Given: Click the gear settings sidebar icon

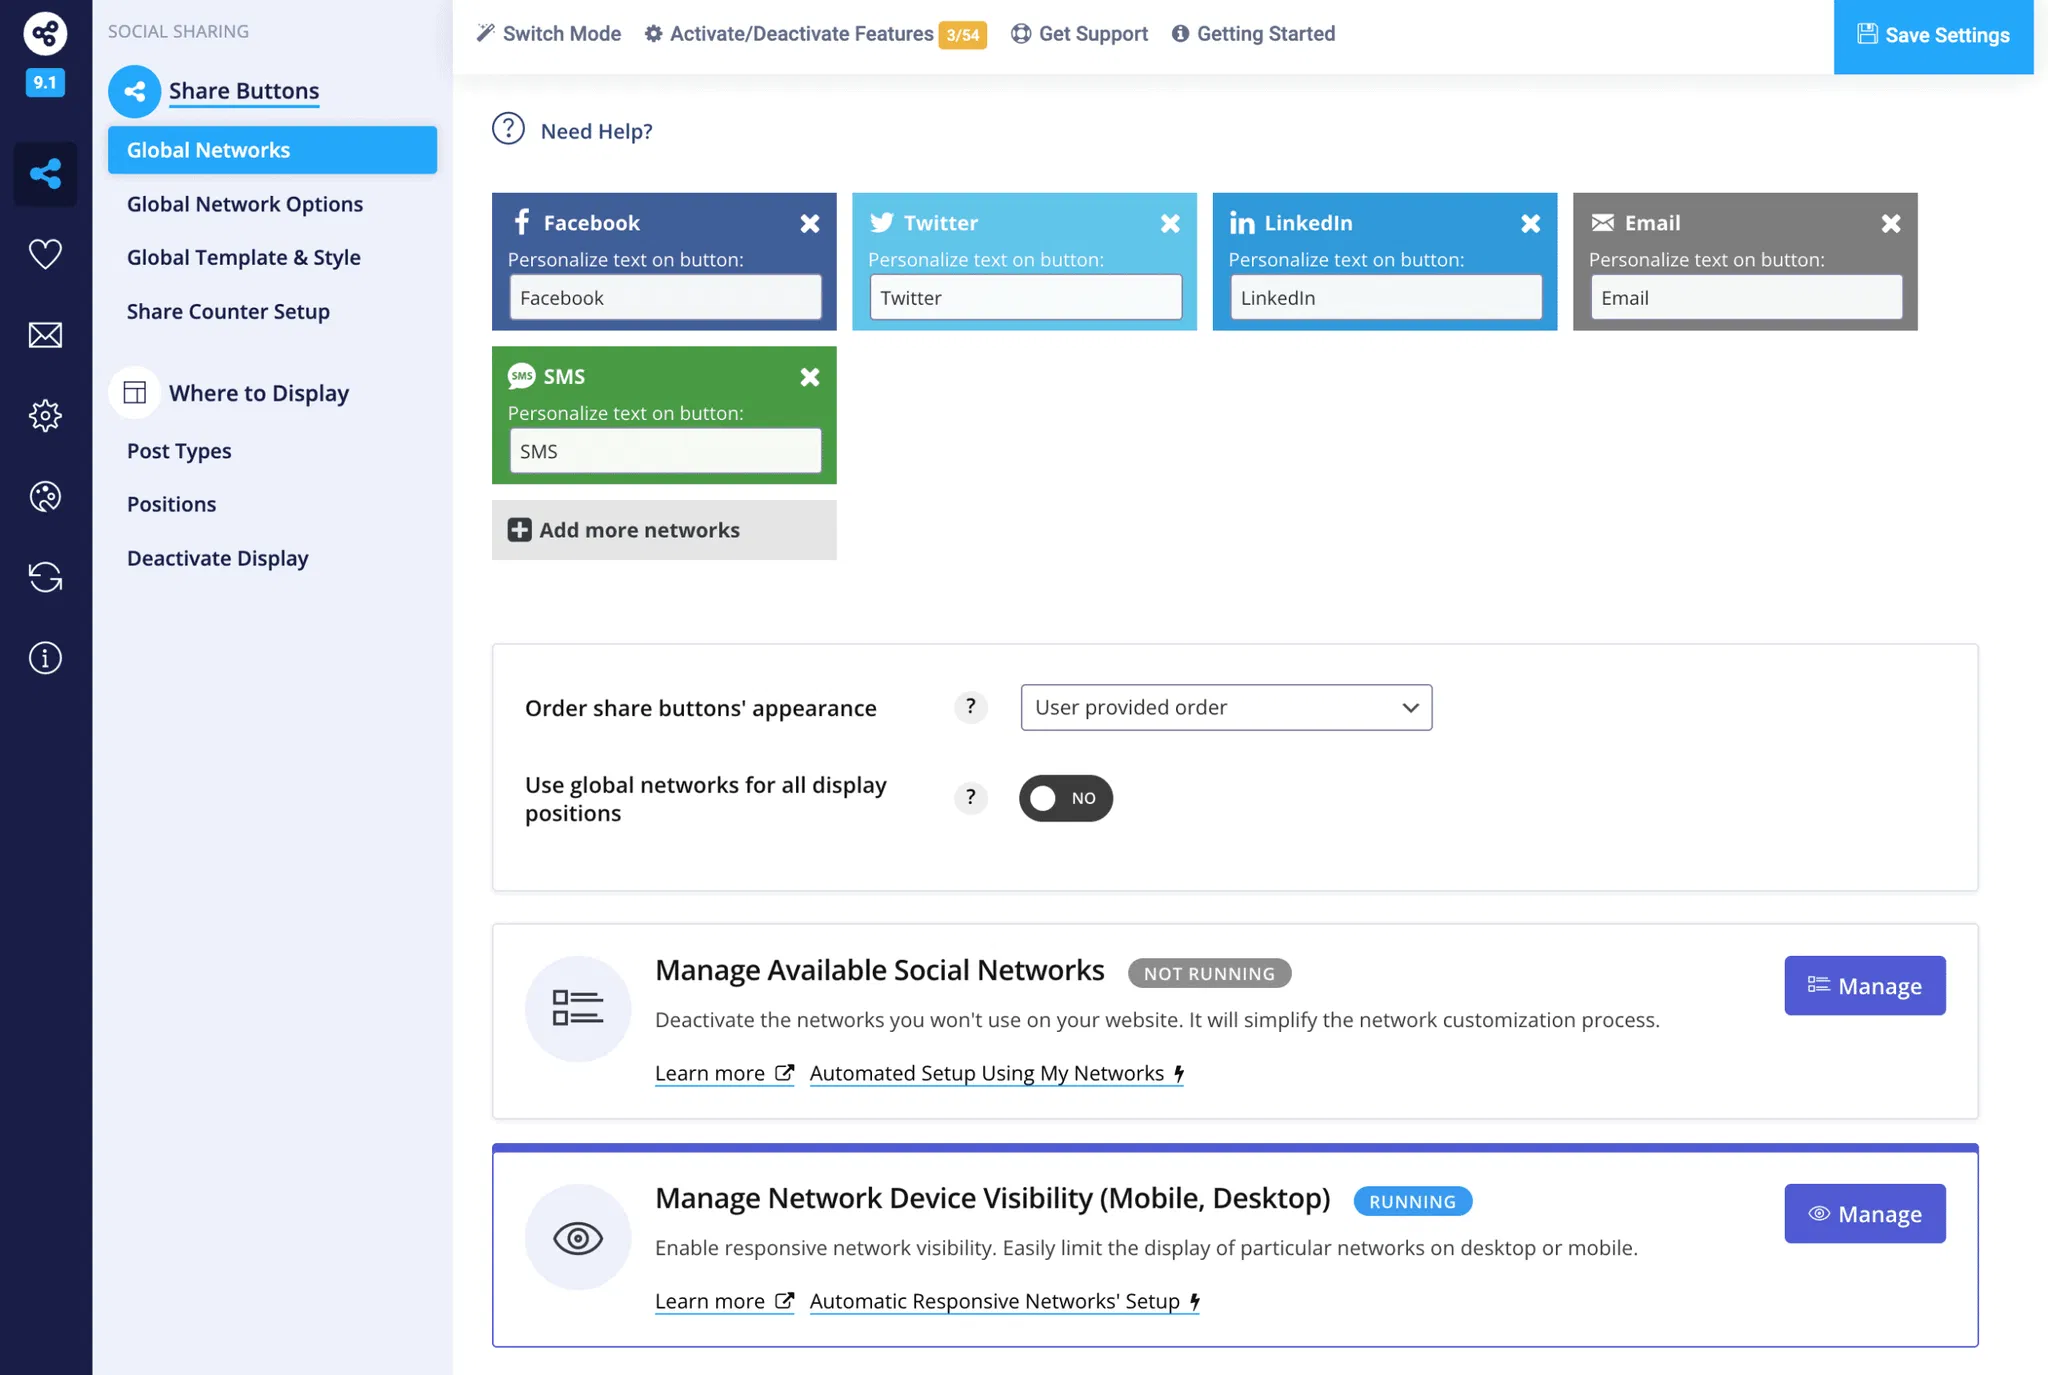Looking at the screenshot, I should 45,415.
